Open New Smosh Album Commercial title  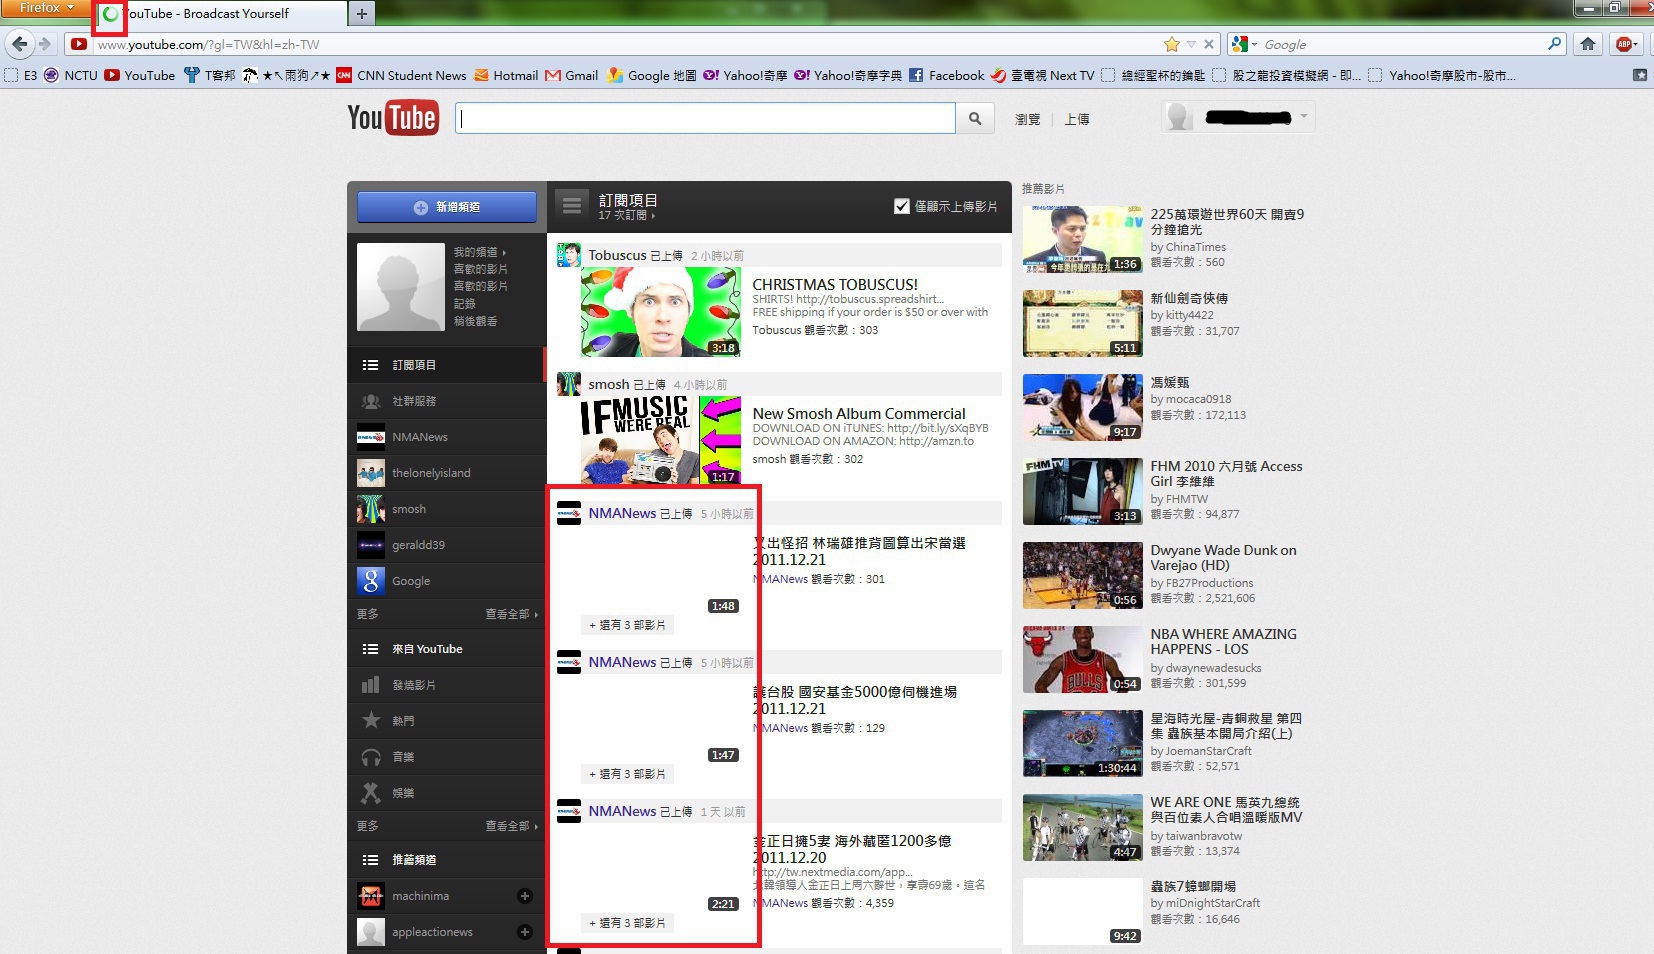coord(859,413)
